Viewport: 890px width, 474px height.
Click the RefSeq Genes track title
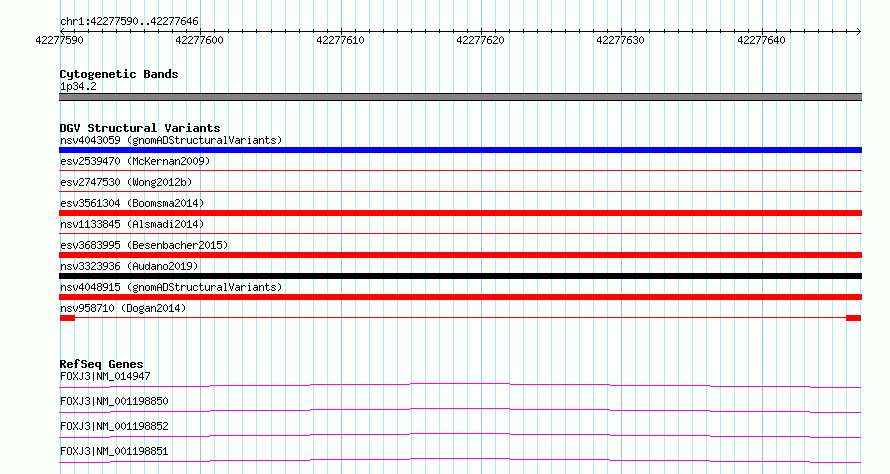(102, 364)
